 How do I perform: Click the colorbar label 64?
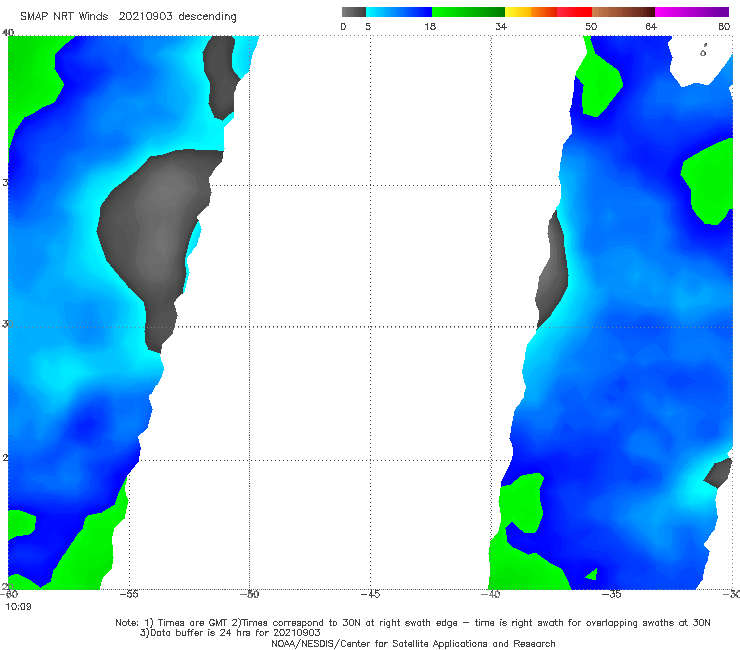tap(651, 27)
